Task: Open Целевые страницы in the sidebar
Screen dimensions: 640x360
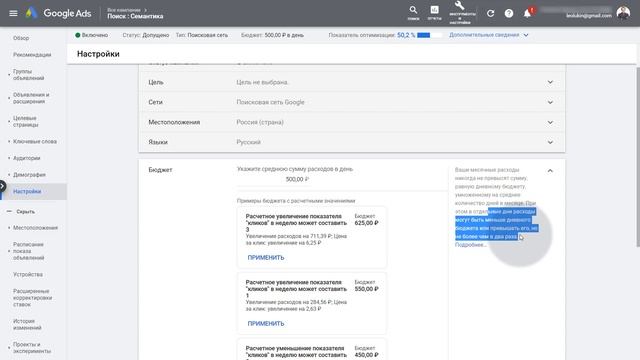Action: pyautogui.click(x=25, y=121)
